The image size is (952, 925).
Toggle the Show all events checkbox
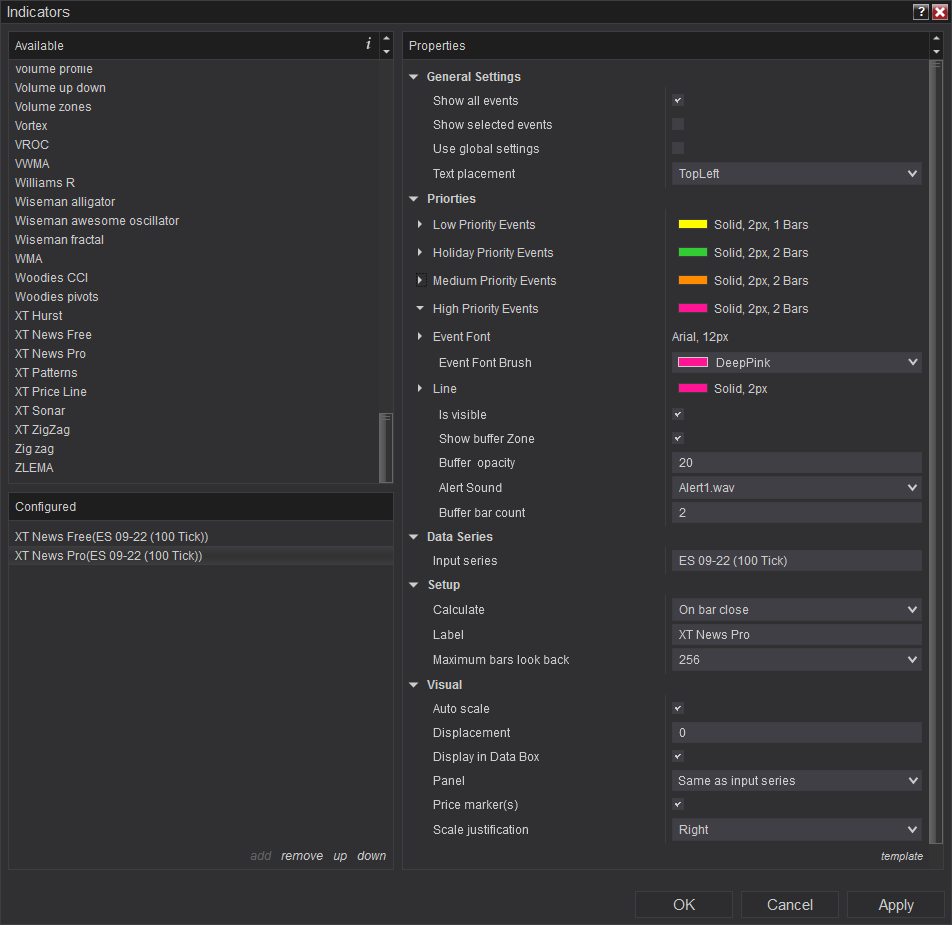678,100
